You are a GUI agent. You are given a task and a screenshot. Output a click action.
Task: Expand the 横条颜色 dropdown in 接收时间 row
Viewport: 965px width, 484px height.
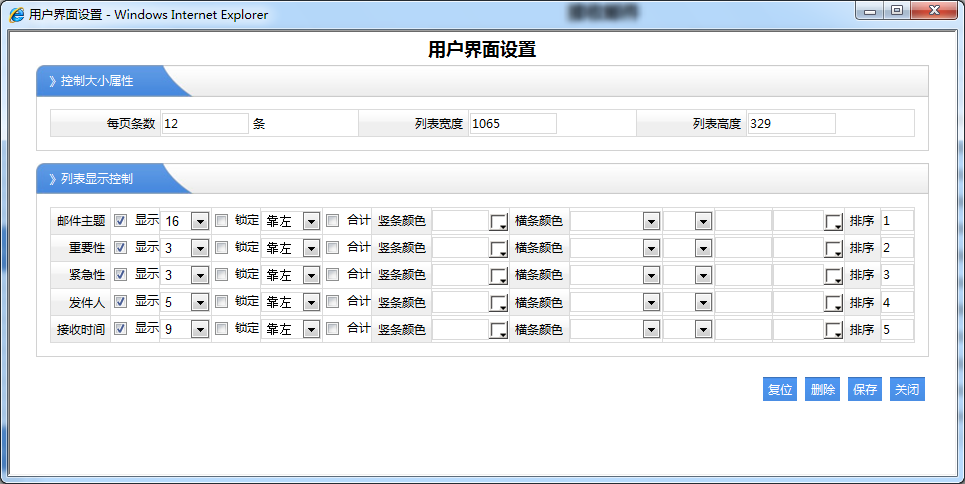pos(650,329)
